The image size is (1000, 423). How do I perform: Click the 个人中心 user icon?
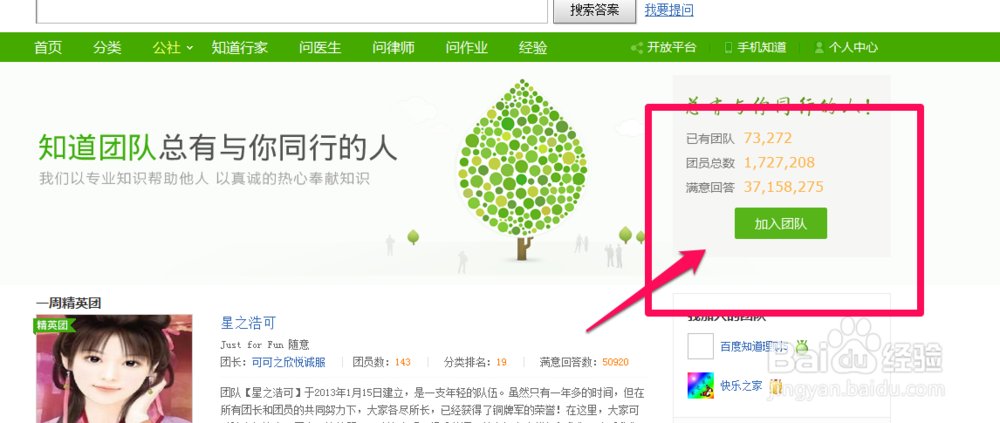pos(820,48)
